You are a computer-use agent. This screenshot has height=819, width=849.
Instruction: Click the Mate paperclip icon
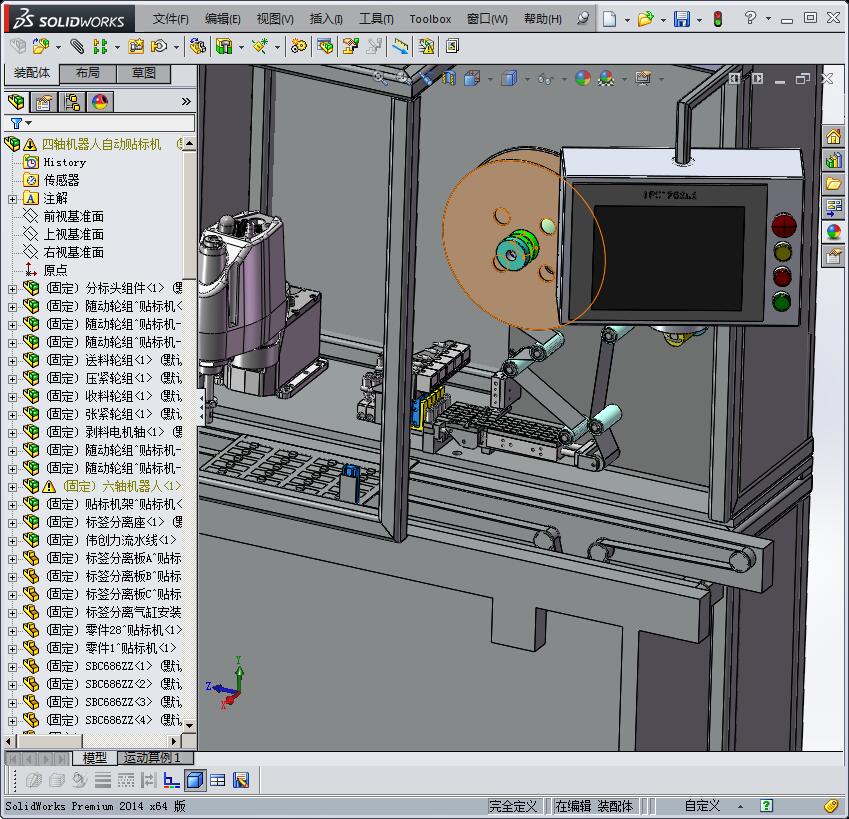(x=77, y=47)
